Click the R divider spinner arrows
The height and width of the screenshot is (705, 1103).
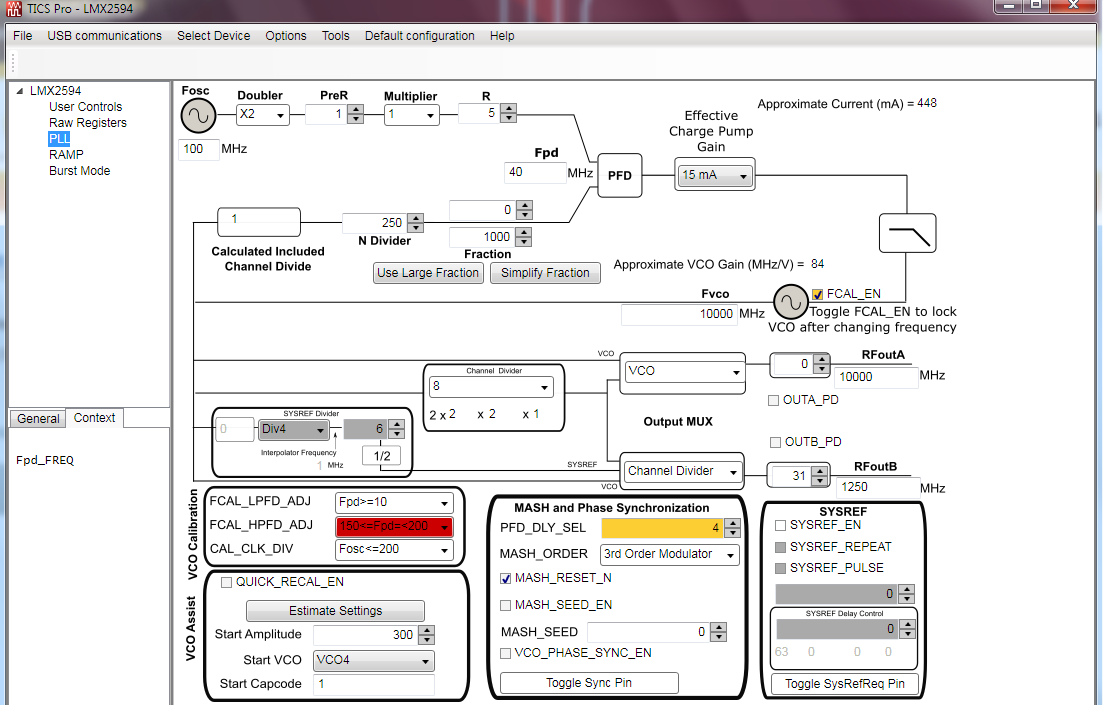[509, 113]
